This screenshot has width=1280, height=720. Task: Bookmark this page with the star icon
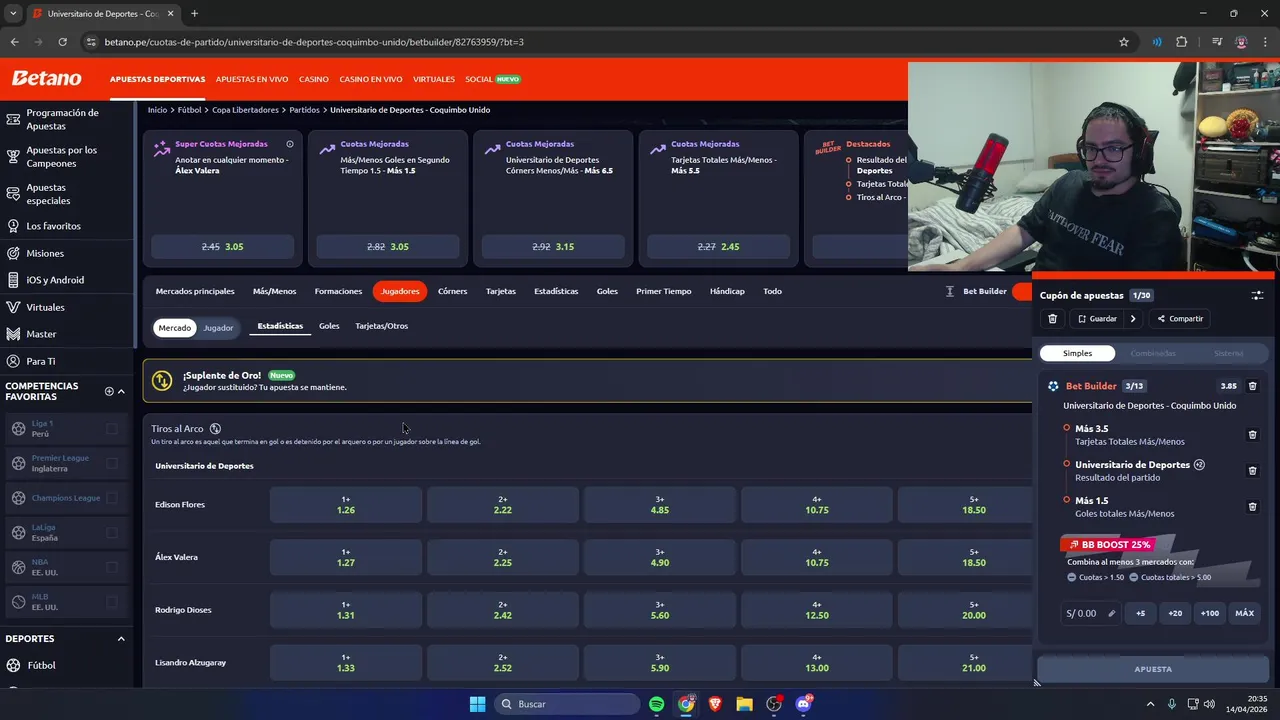(1124, 42)
